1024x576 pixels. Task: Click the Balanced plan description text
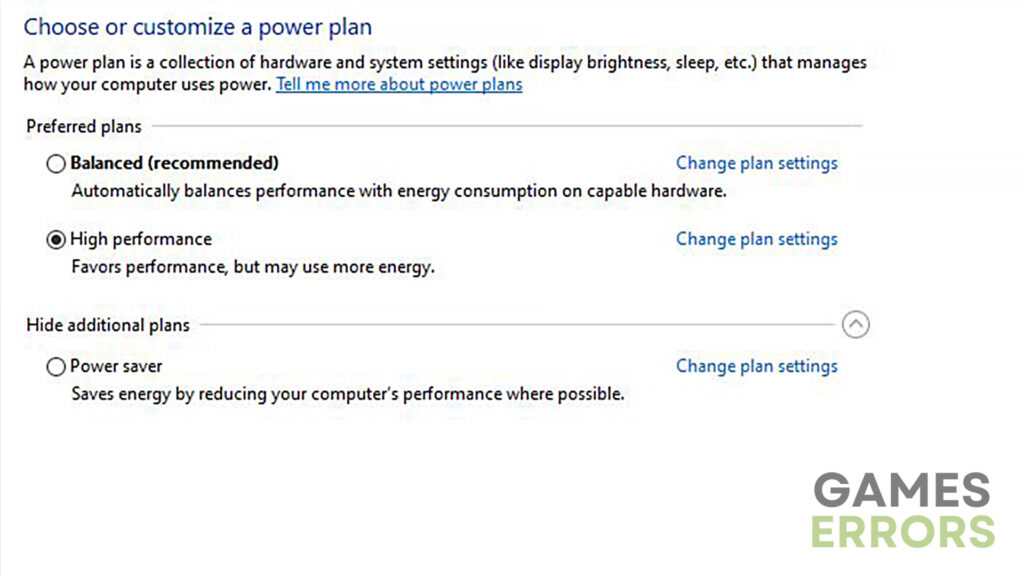pyautogui.click(x=399, y=191)
